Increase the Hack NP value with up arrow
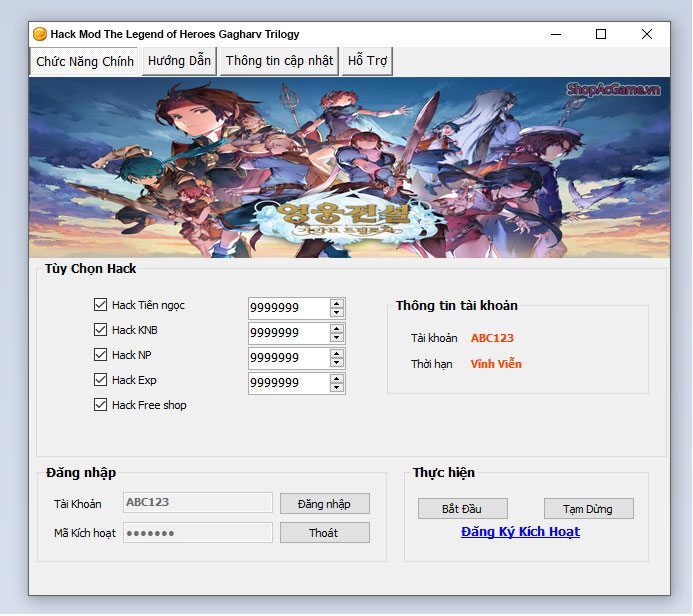This screenshot has height=616, width=693. tap(337, 354)
